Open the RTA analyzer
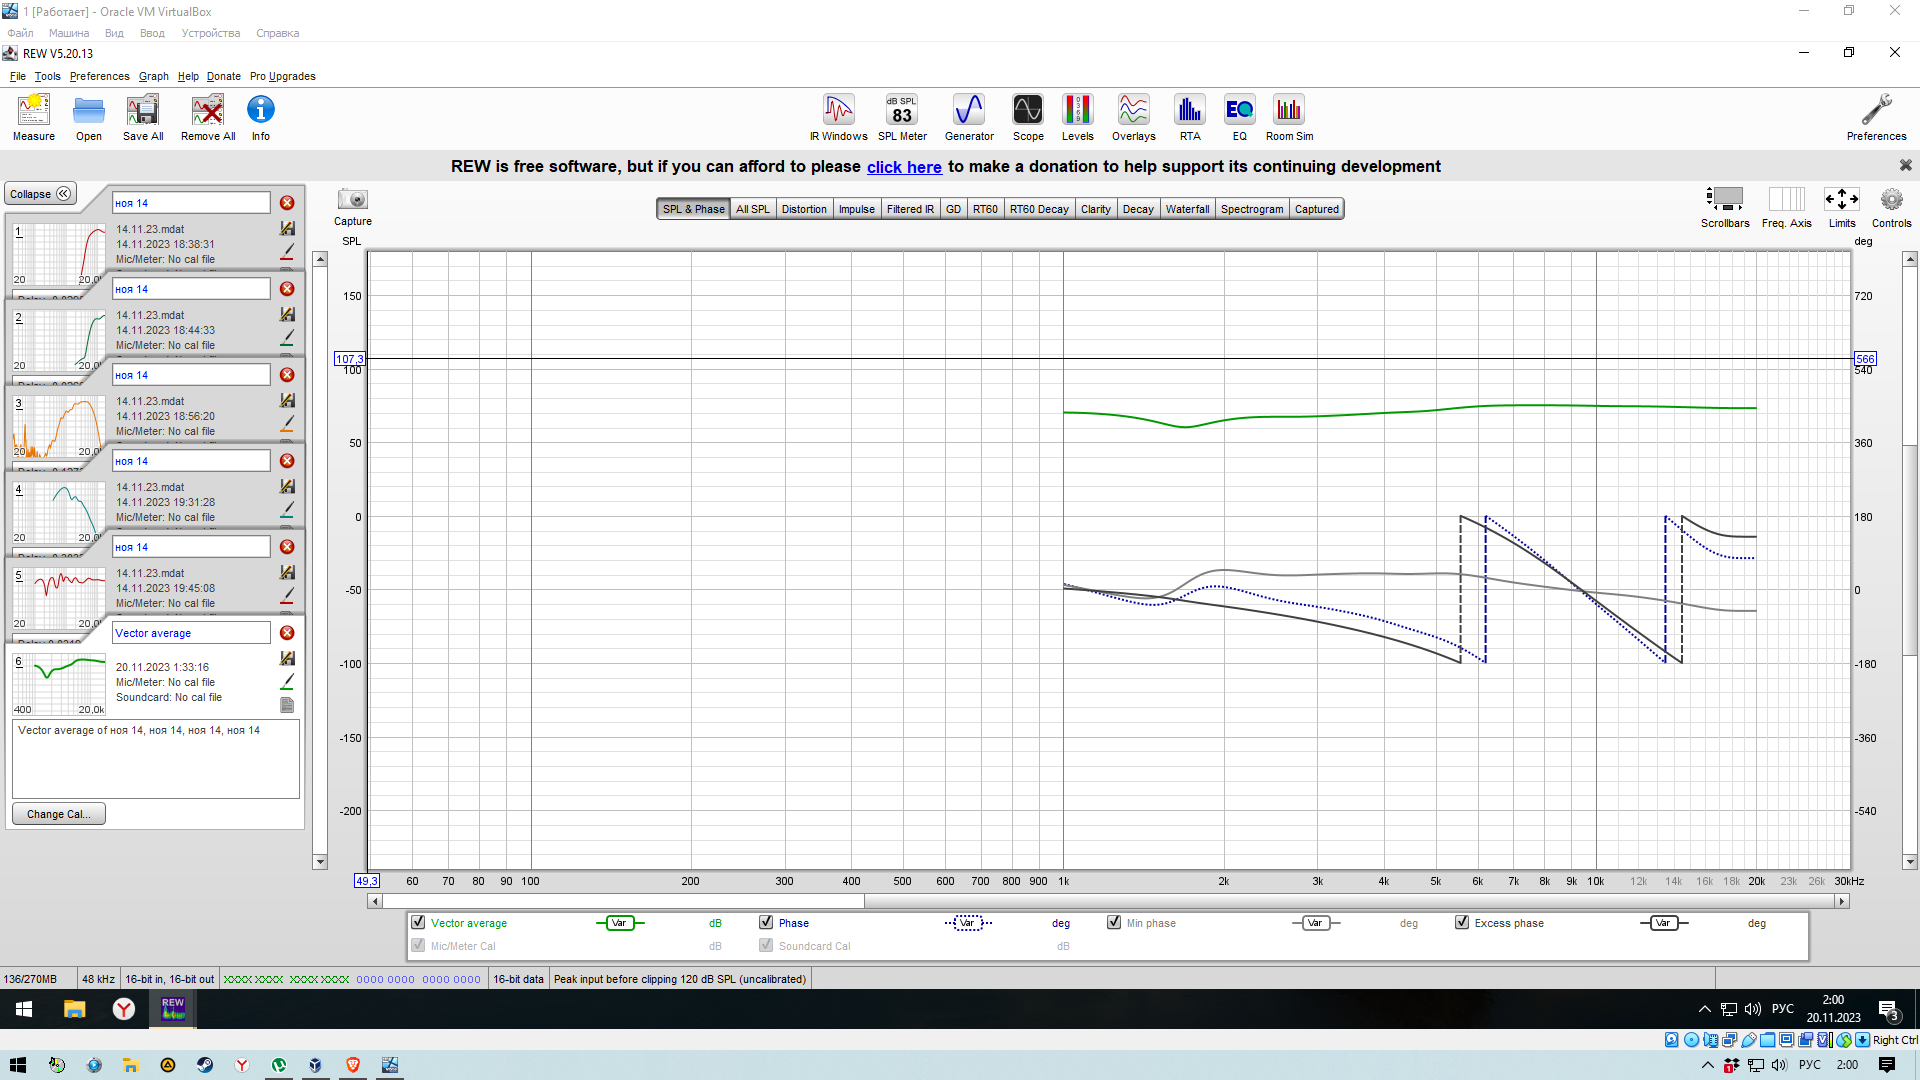 coord(1189,117)
